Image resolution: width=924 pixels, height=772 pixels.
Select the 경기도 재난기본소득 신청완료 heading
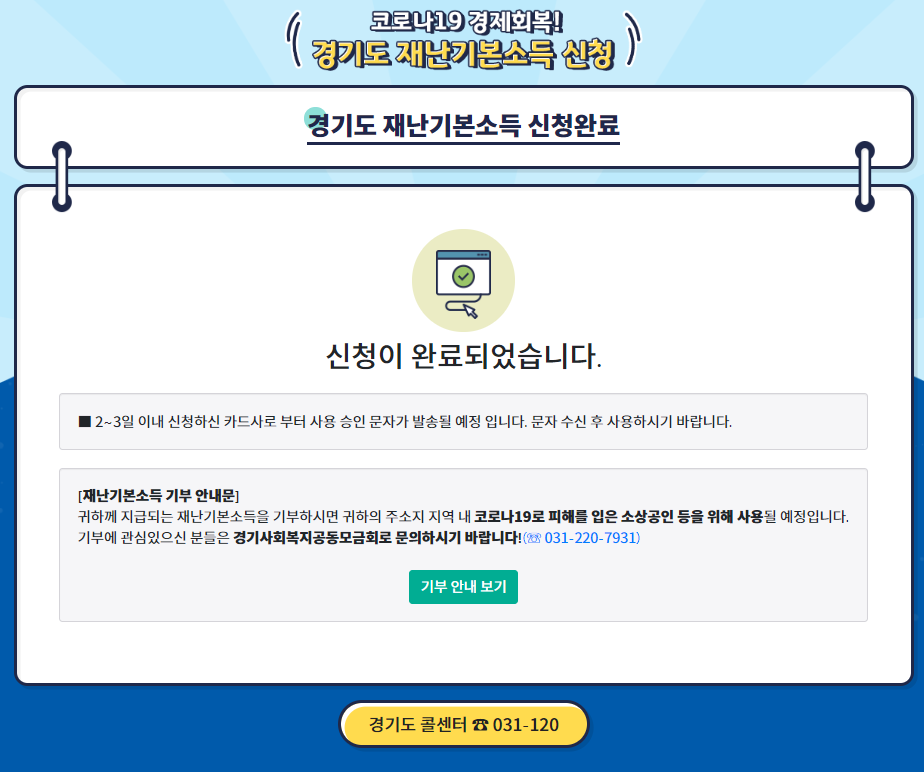pyautogui.click(x=463, y=126)
